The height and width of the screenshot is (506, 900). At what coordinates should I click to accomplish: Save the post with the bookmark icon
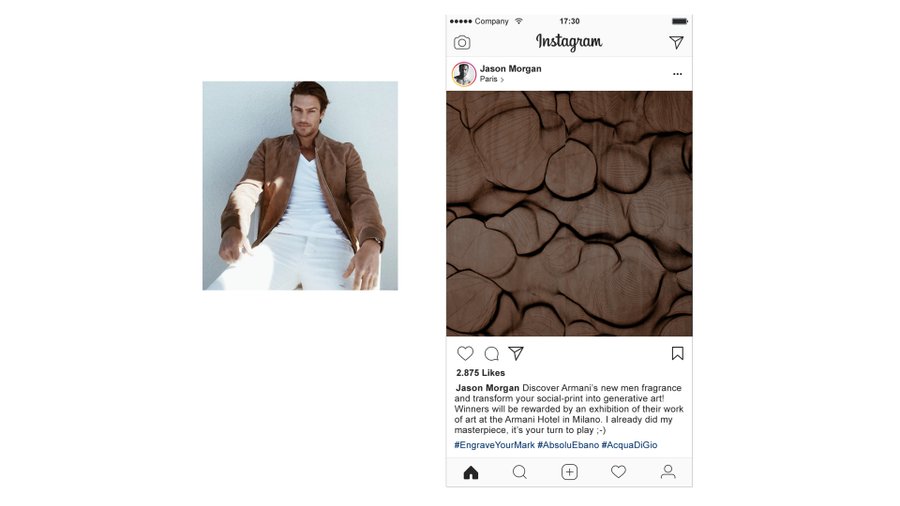point(677,353)
